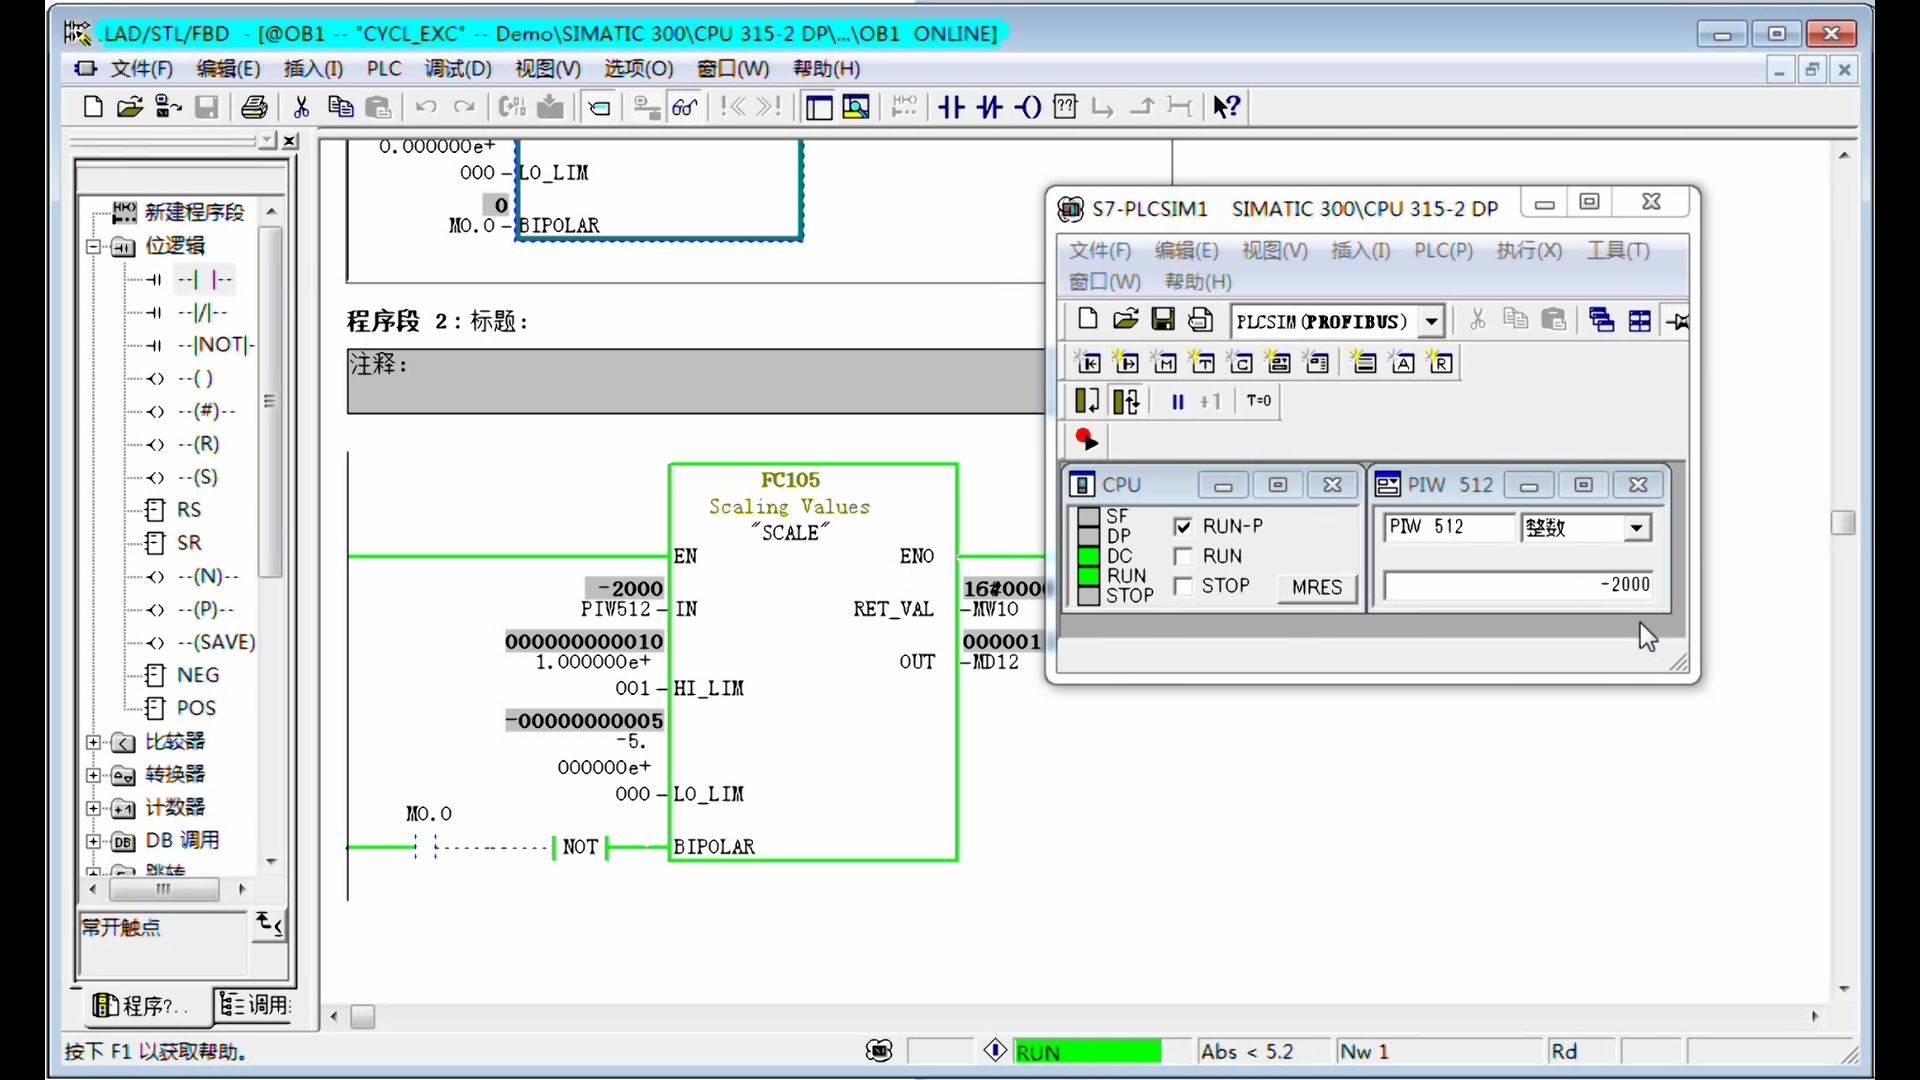Insert an empty box from the toolbar

tap(1066, 107)
